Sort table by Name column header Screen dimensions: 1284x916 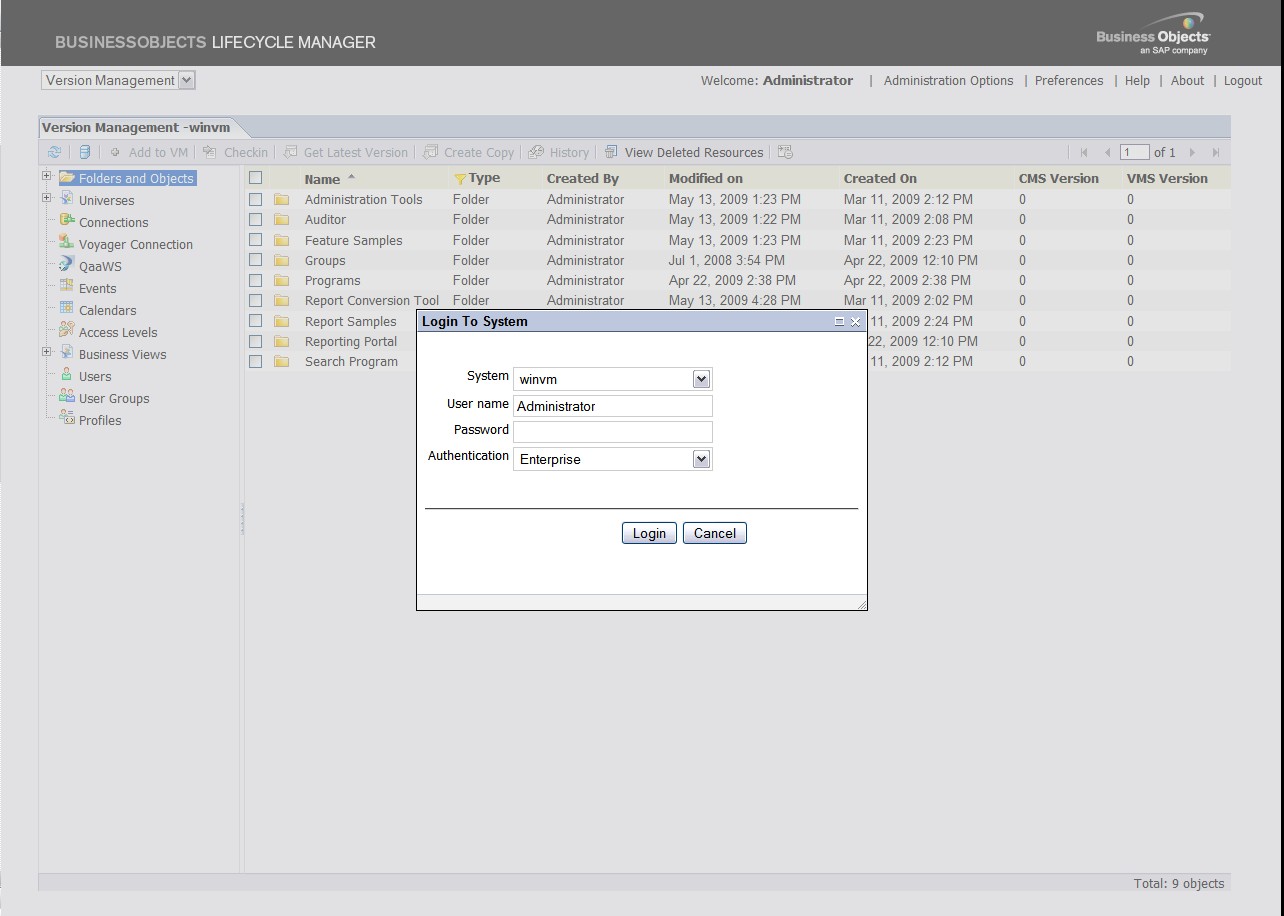(x=322, y=179)
